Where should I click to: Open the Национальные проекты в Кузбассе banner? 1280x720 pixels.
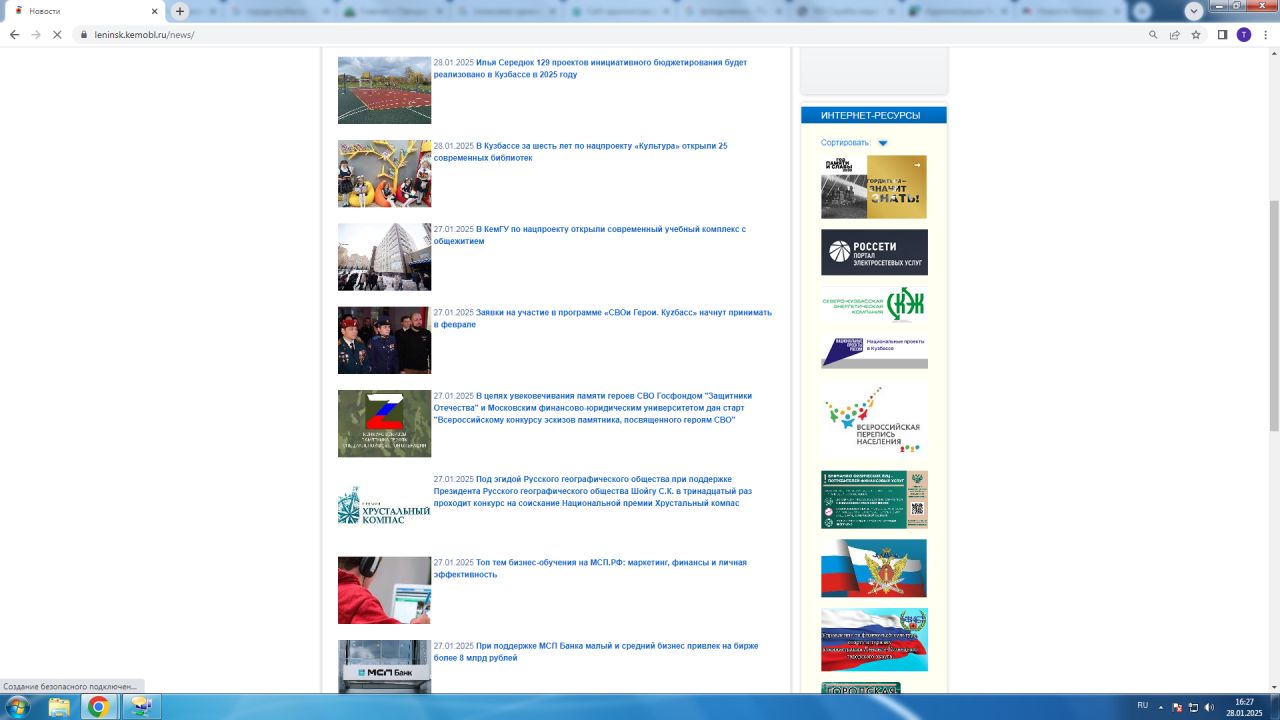point(874,352)
